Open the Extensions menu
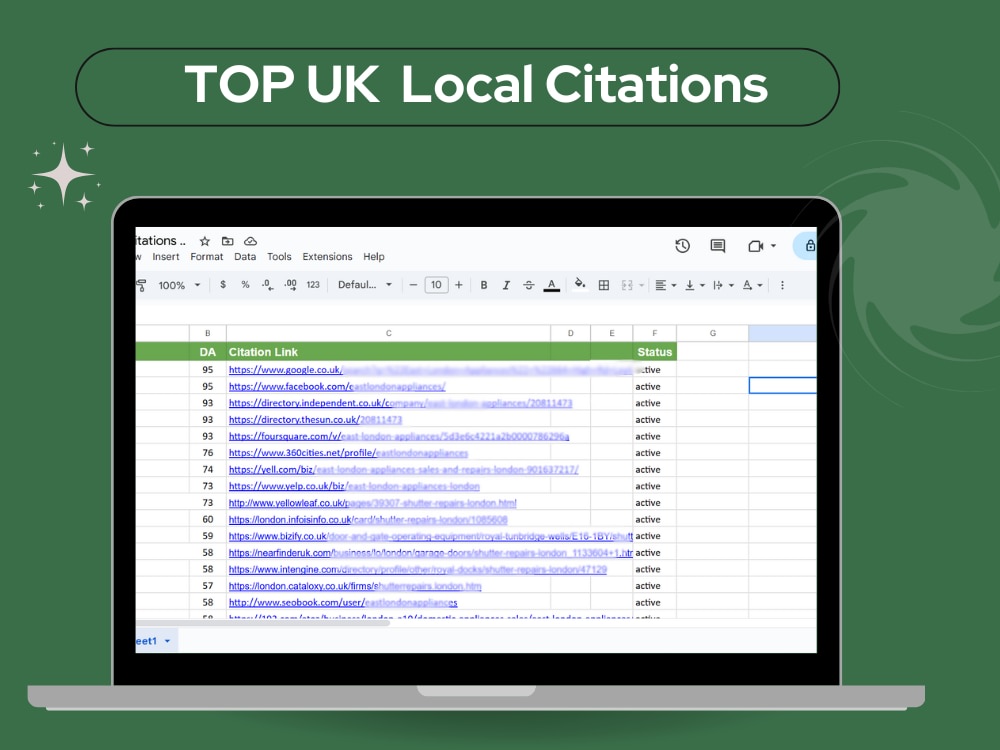 (x=327, y=256)
